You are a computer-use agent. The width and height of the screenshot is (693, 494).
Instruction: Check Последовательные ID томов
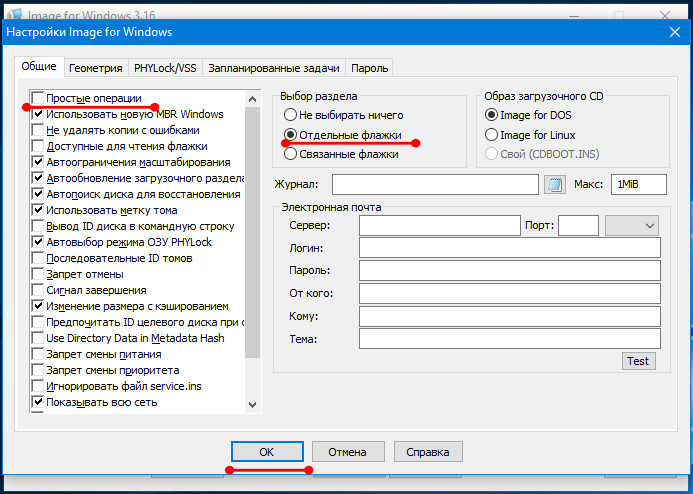[38, 258]
